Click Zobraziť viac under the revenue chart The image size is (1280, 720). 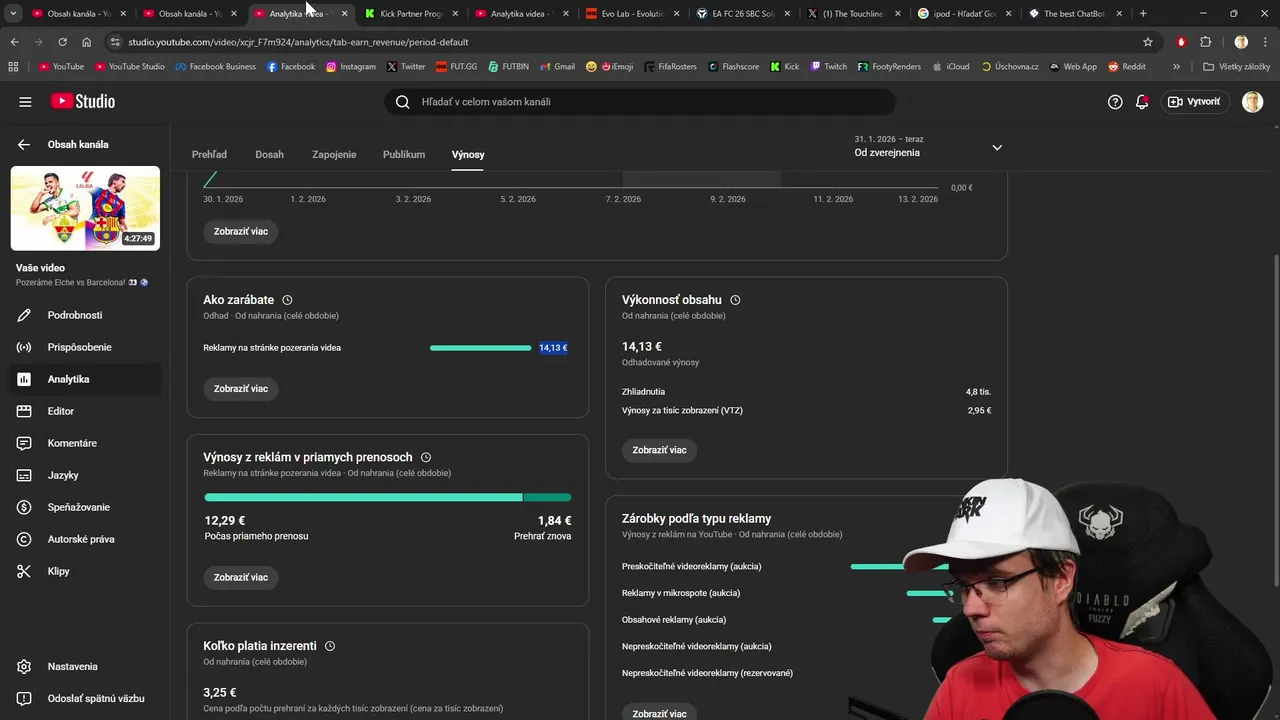point(241,231)
